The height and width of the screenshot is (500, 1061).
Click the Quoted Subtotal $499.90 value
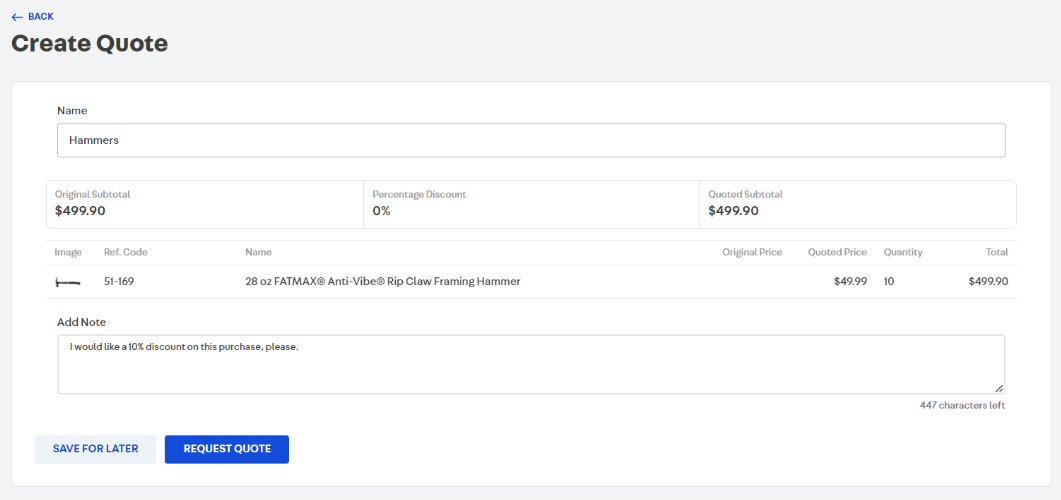pyautogui.click(x=733, y=211)
